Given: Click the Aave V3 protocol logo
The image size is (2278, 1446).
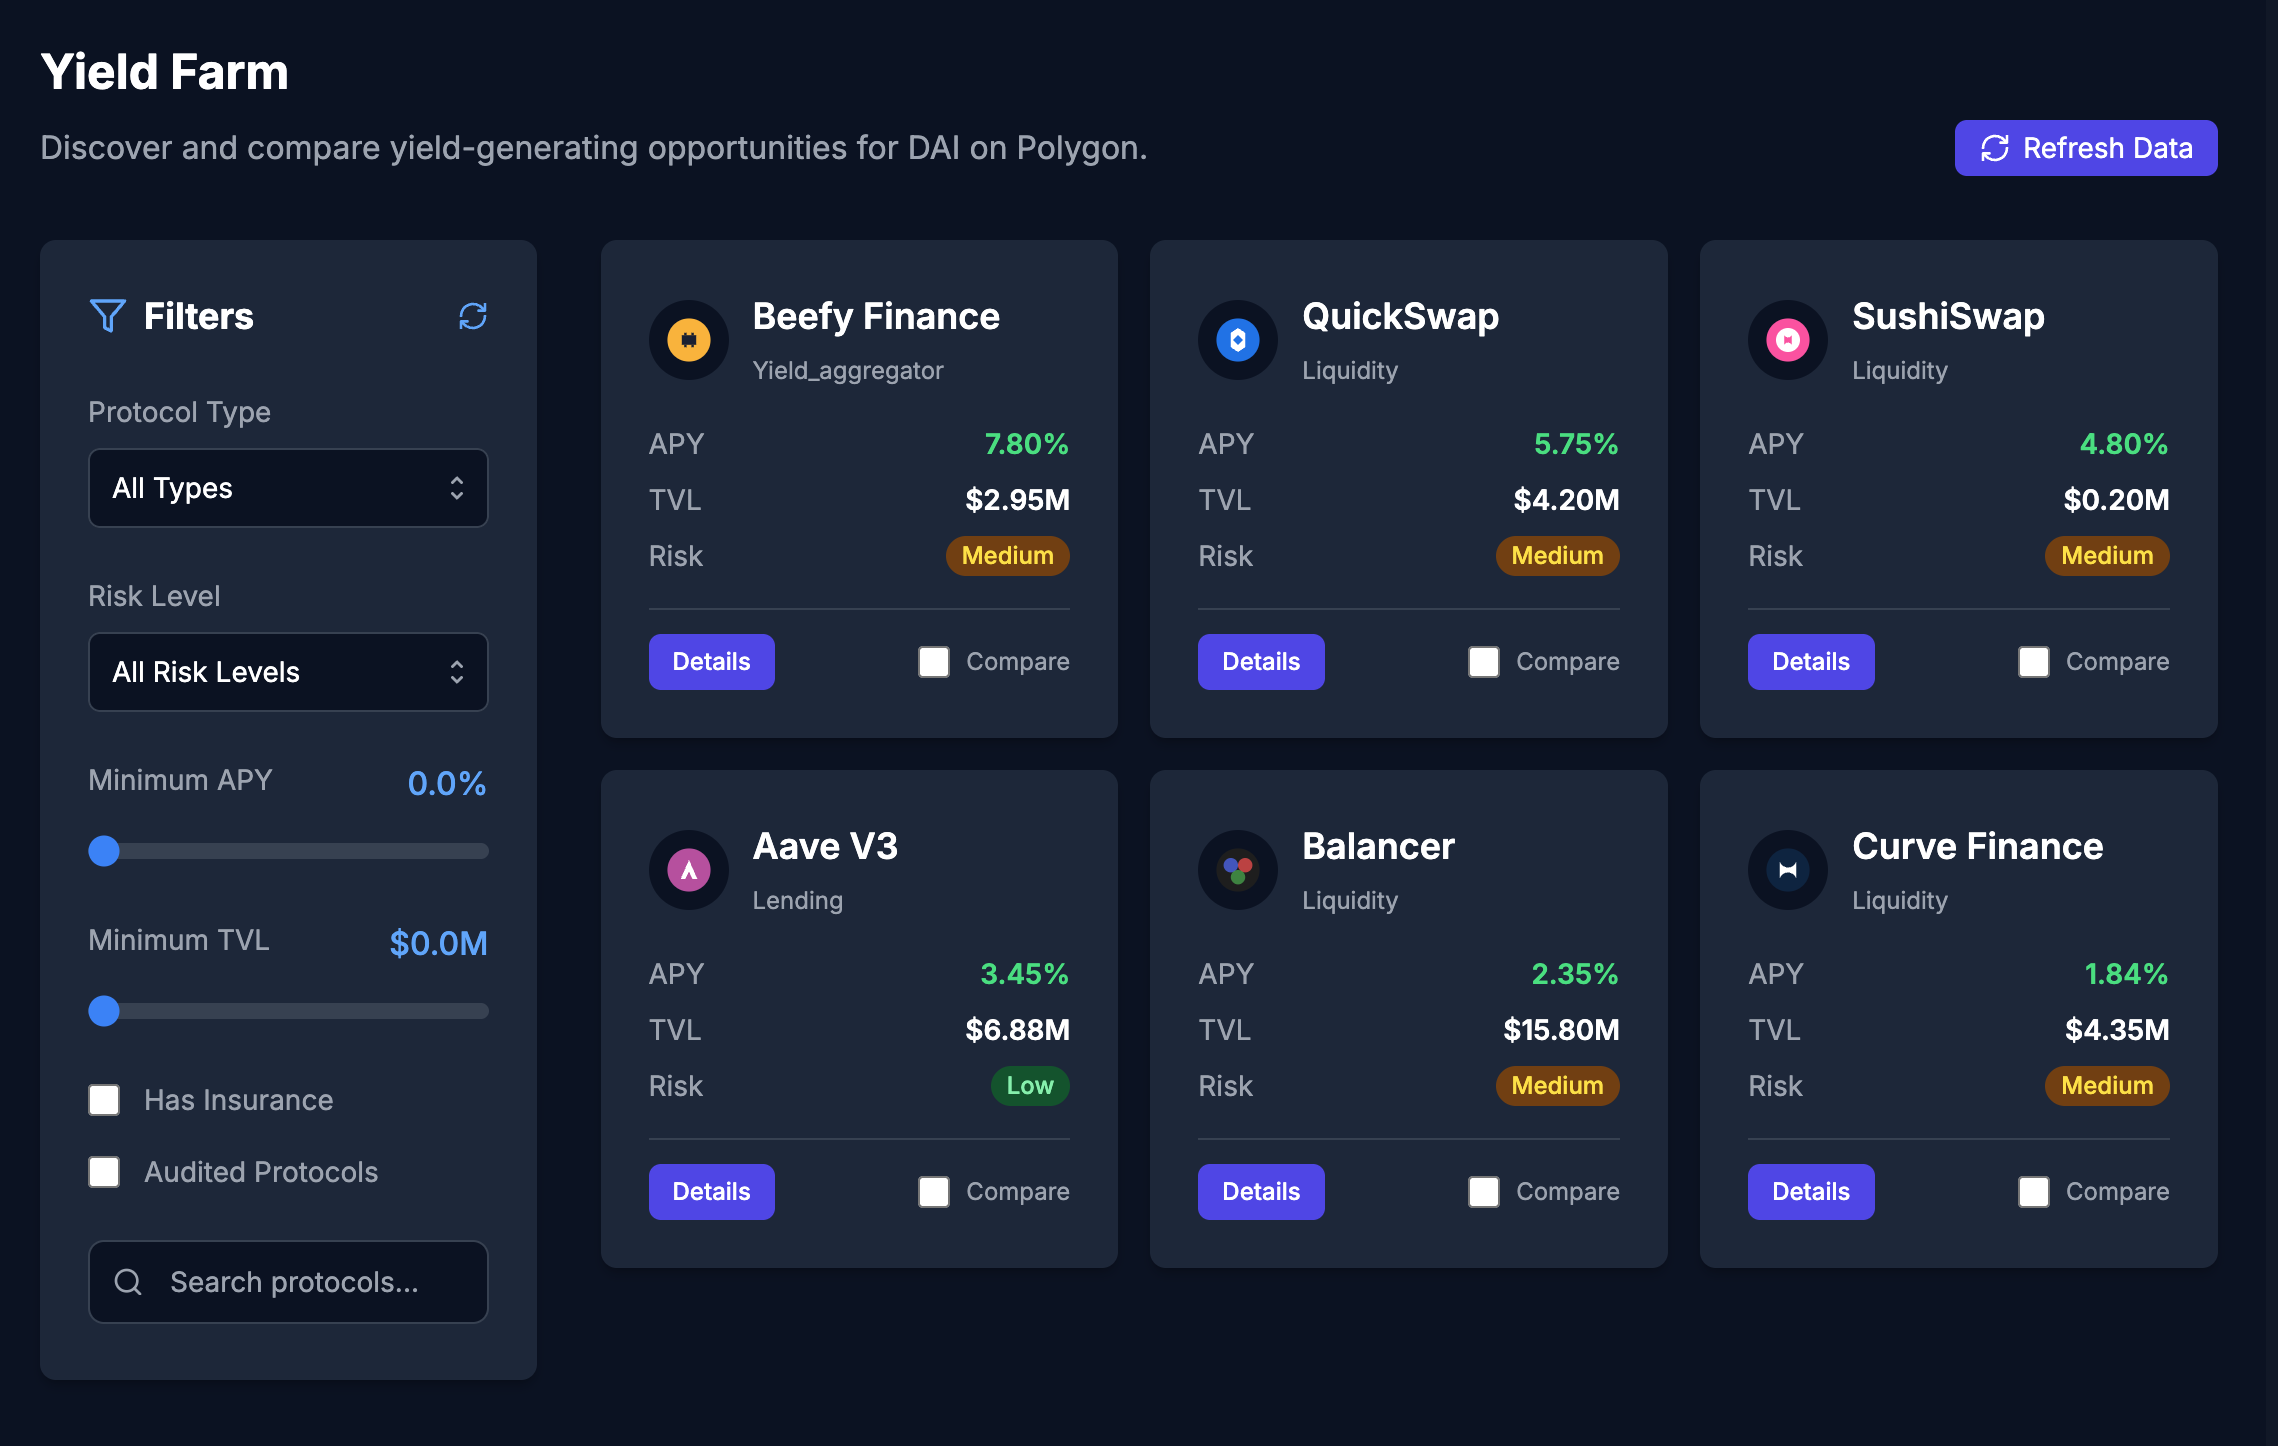Looking at the screenshot, I should pyautogui.click(x=688, y=870).
